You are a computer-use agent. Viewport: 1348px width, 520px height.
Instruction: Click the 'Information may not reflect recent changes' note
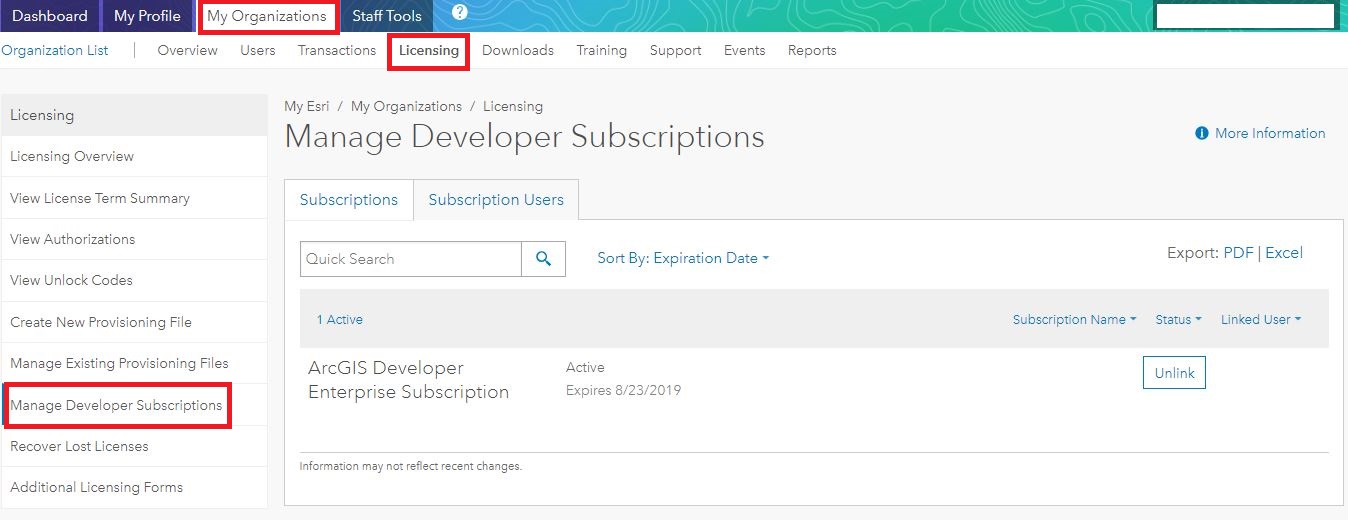click(411, 466)
